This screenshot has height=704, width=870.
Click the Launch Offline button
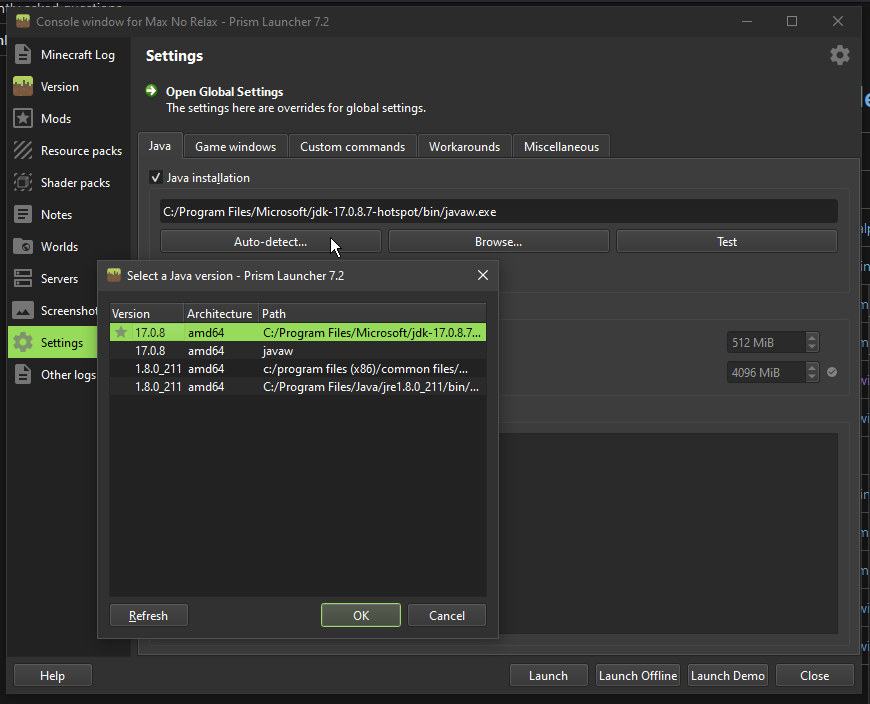tap(638, 675)
